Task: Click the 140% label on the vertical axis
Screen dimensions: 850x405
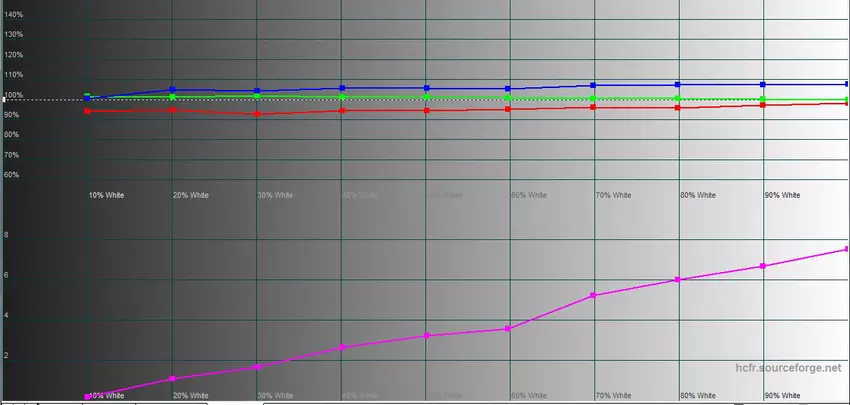Action: [14, 15]
